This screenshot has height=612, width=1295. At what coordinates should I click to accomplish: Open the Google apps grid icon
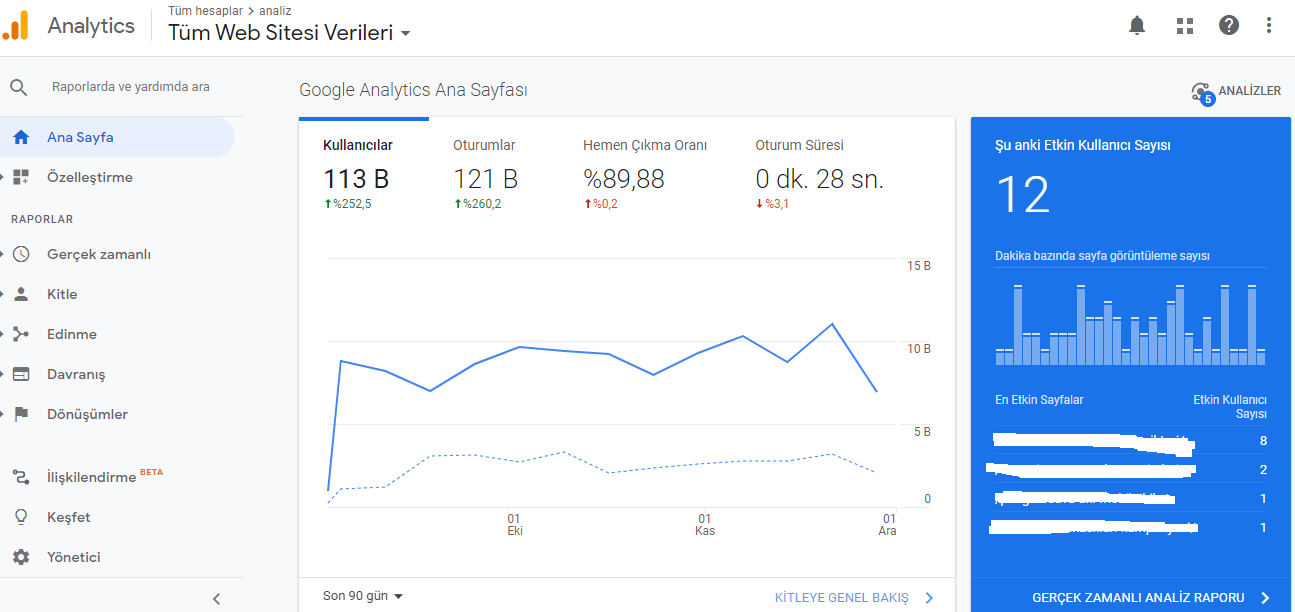(1185, 26)
